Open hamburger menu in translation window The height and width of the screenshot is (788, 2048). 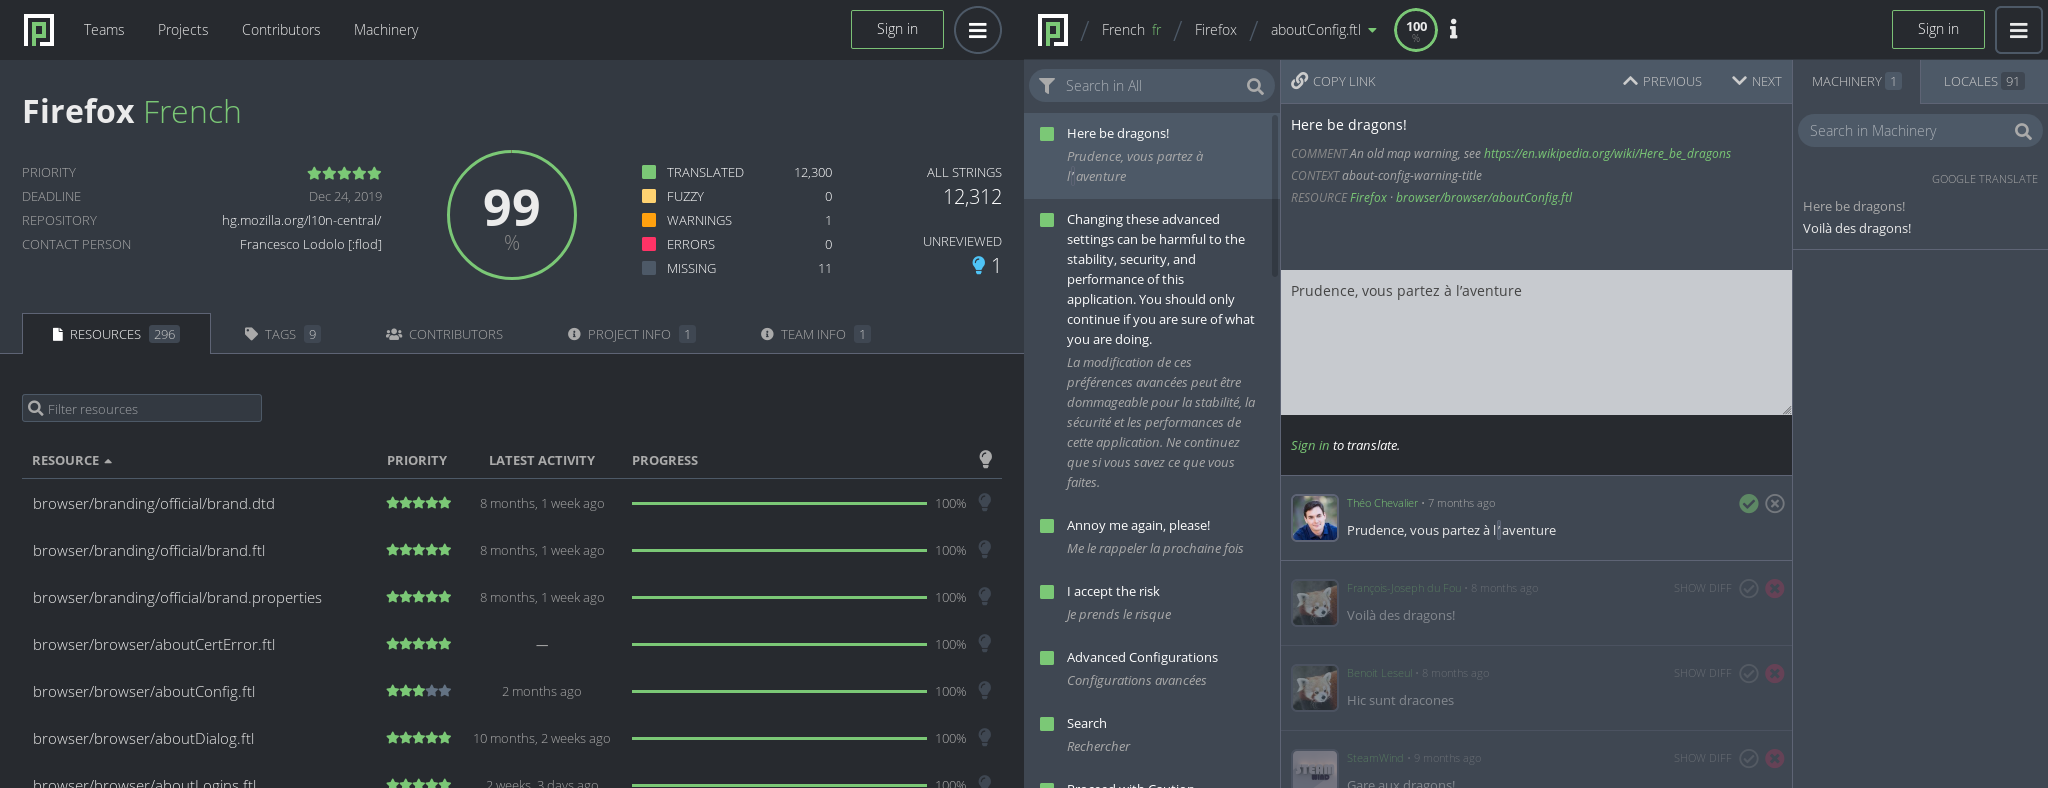[2018, 30]
